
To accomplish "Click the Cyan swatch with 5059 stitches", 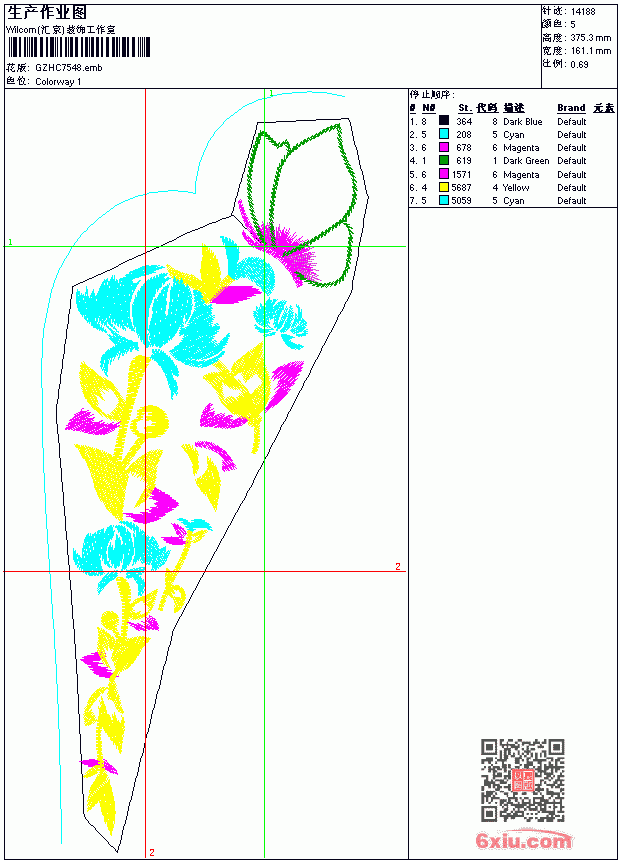I will 444,200.
